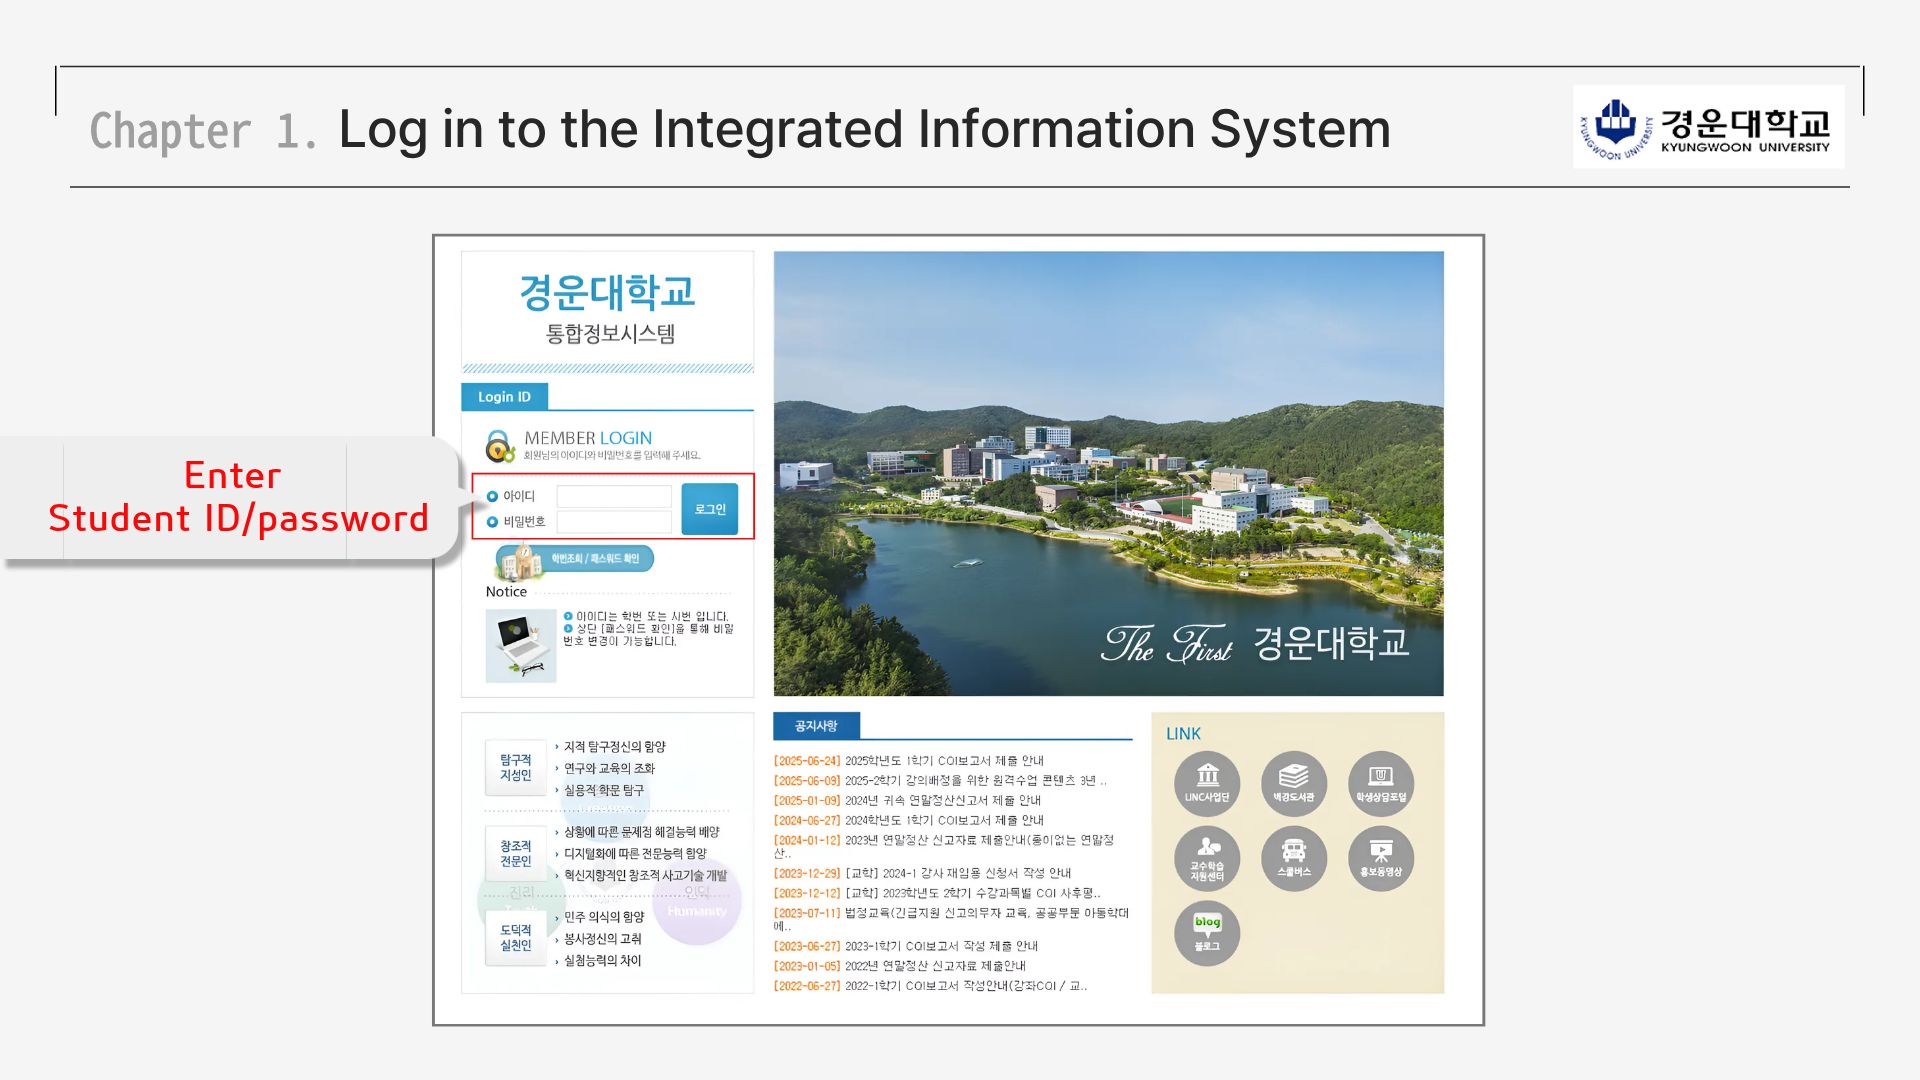The image size is (1920, 1080).
Task: Open the LINC사업단 bank-building icon link
Action: click(x=1207, y=783)
